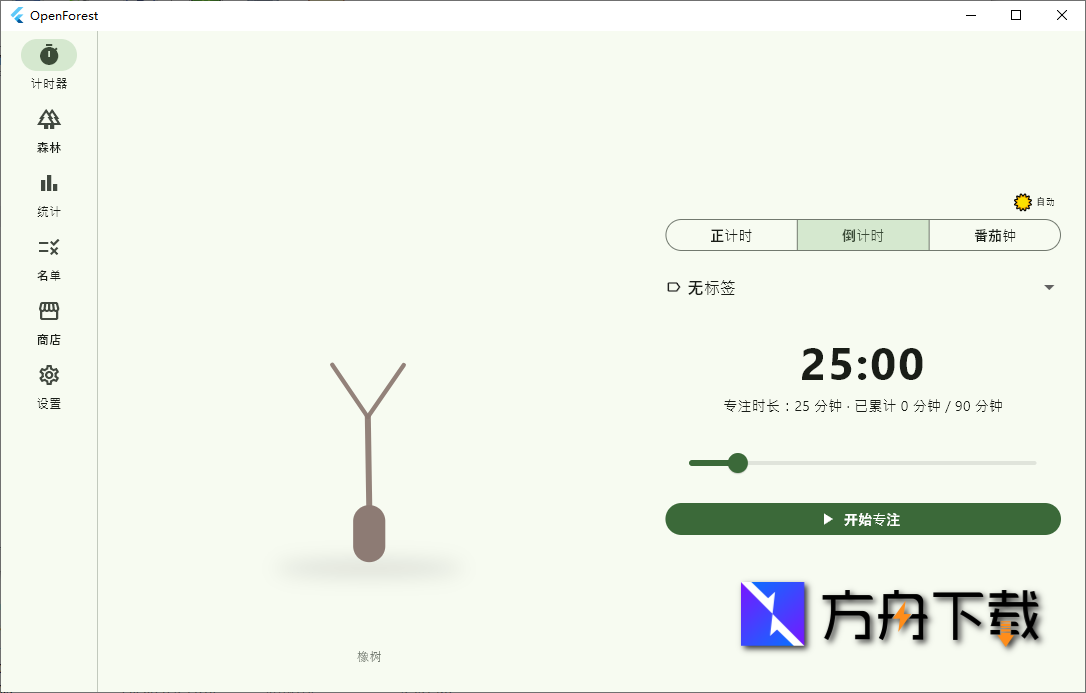Click the OpenForest logo icon

click(x=19, y=15)
